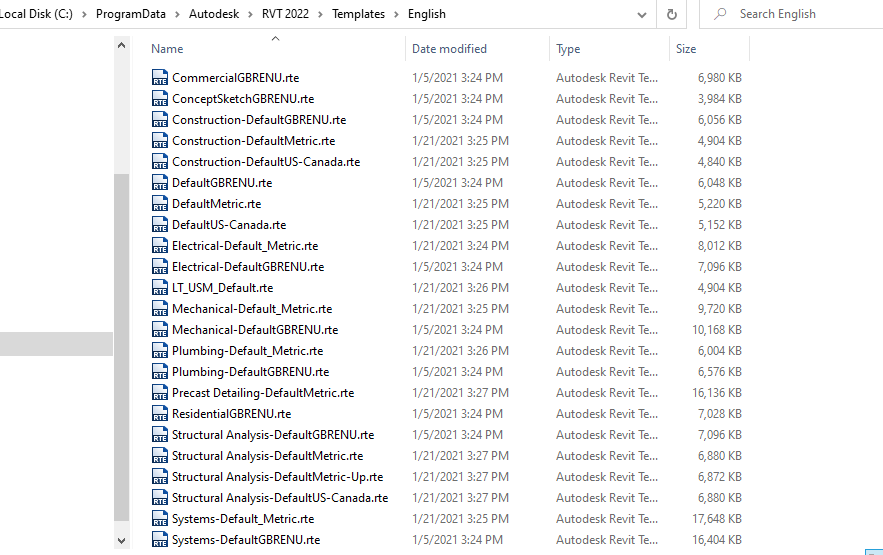Click the icon of Structural Analysis-DefaultUS-Canada.rte
Image resolution: width=883 pixels, height=555 pixels.
pyautogui.click(x=160, y=498)
